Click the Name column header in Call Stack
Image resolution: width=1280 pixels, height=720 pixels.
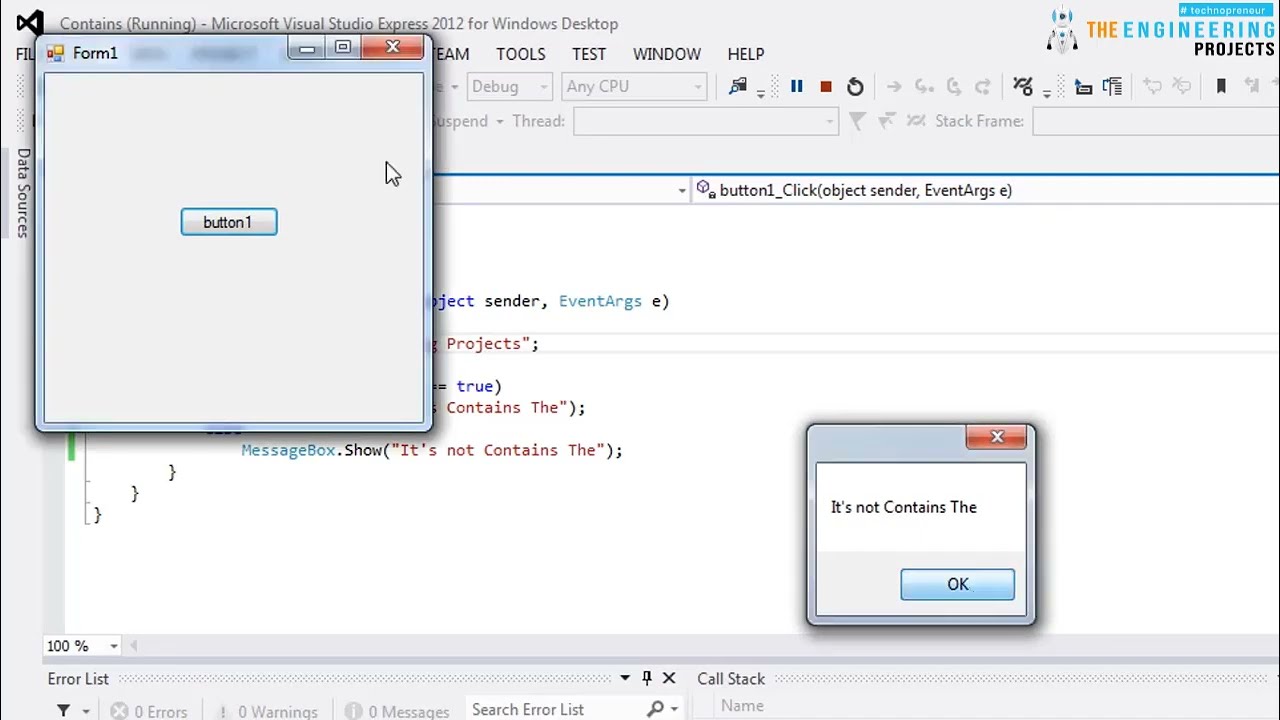pyautogui.click(x=742, y=706)
